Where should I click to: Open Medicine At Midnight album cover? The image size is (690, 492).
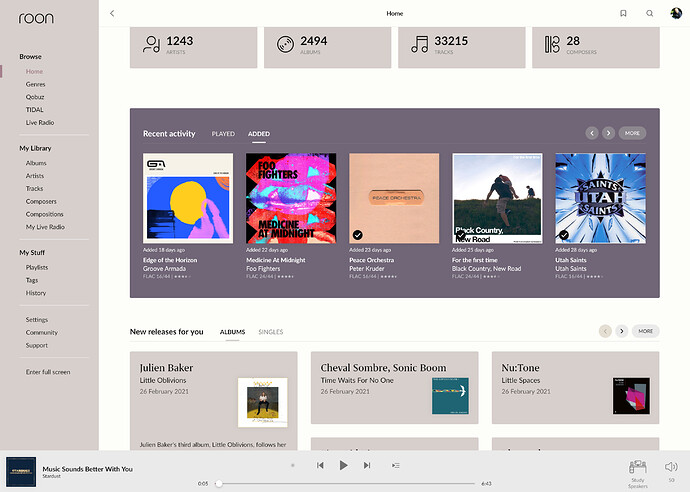(291, 198)
